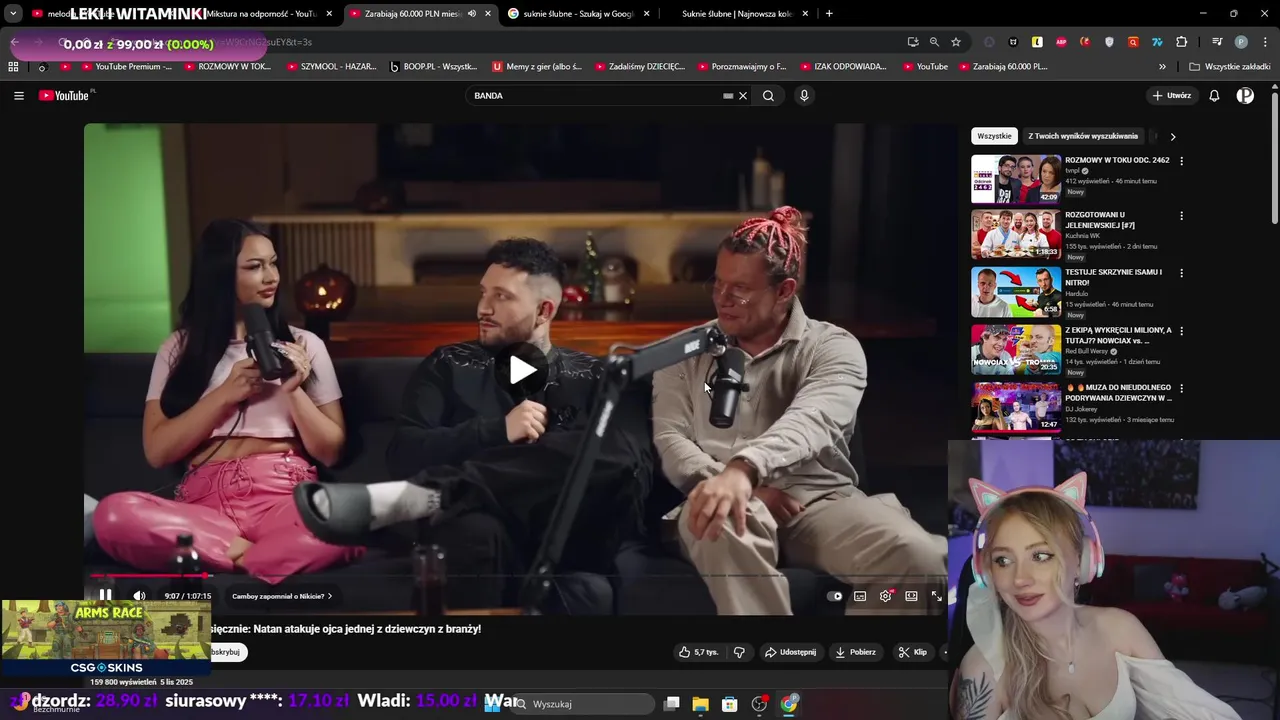This screenshot has width=1280, height=720.
Task: Open the 'IZAK ODPOWIADA...' bookmark
Action: (842, 67)
